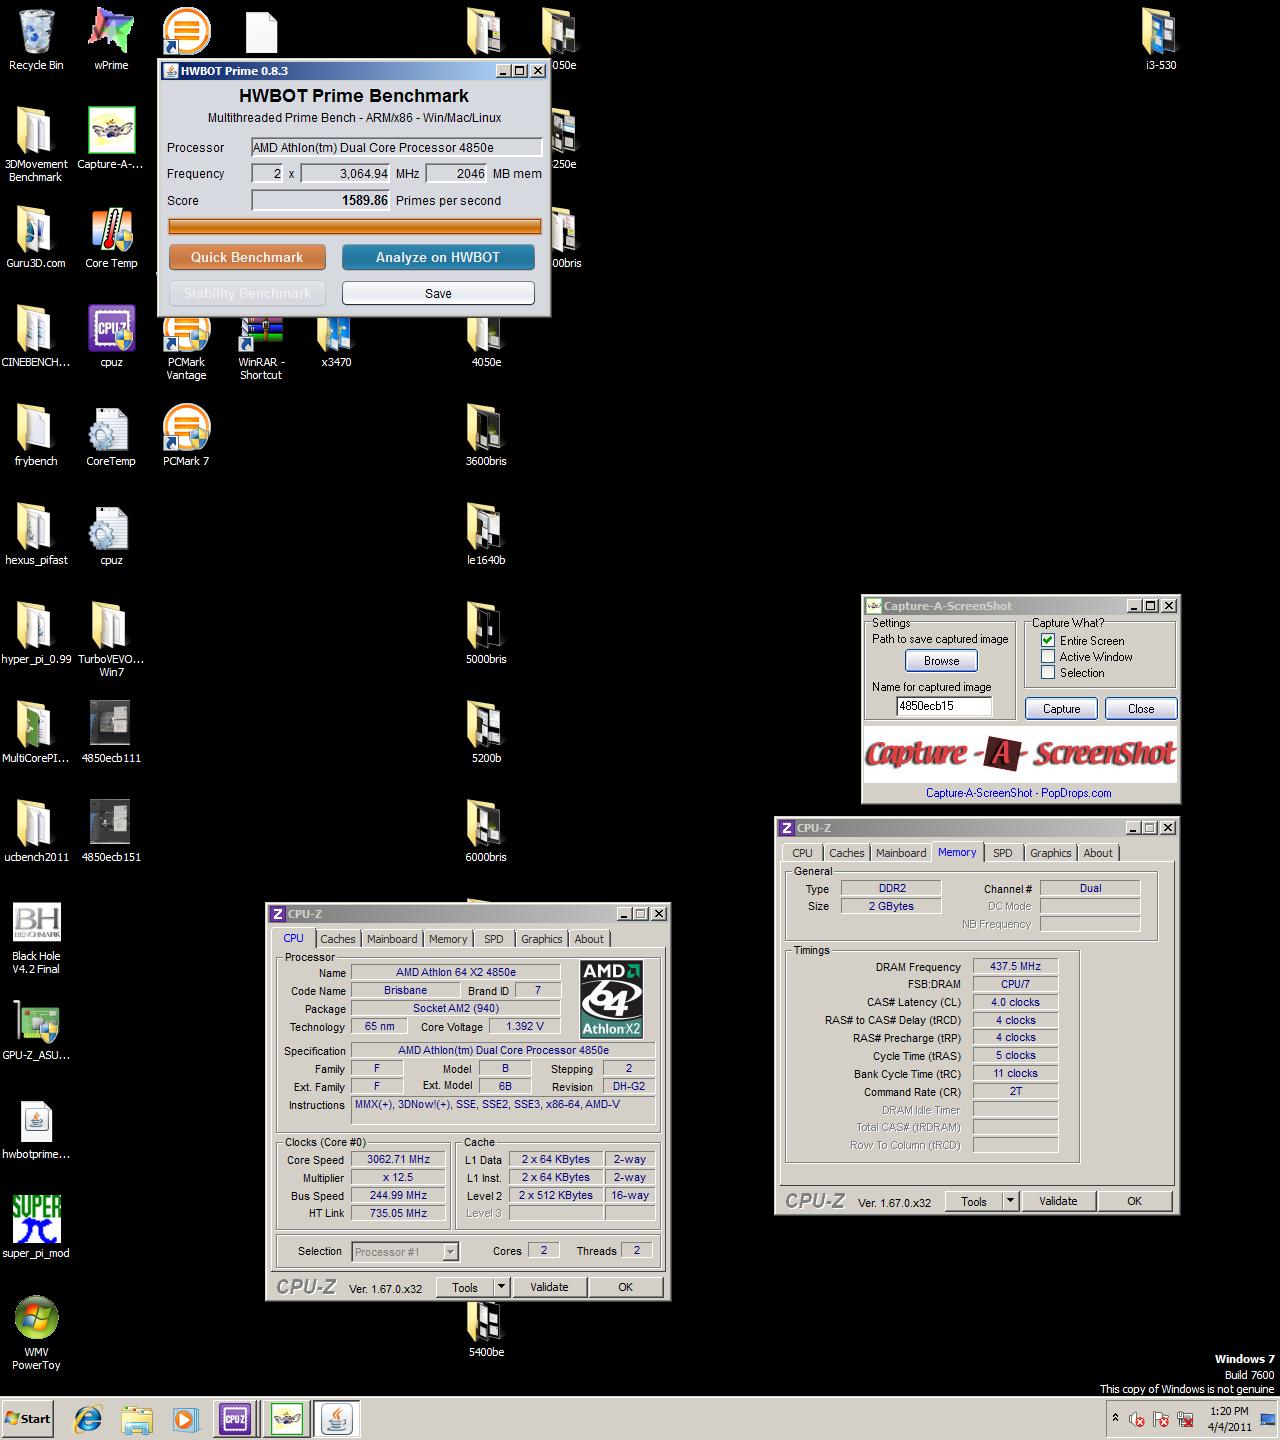
Task: Open the wPrime desktop icon
Action: [111, 32]
